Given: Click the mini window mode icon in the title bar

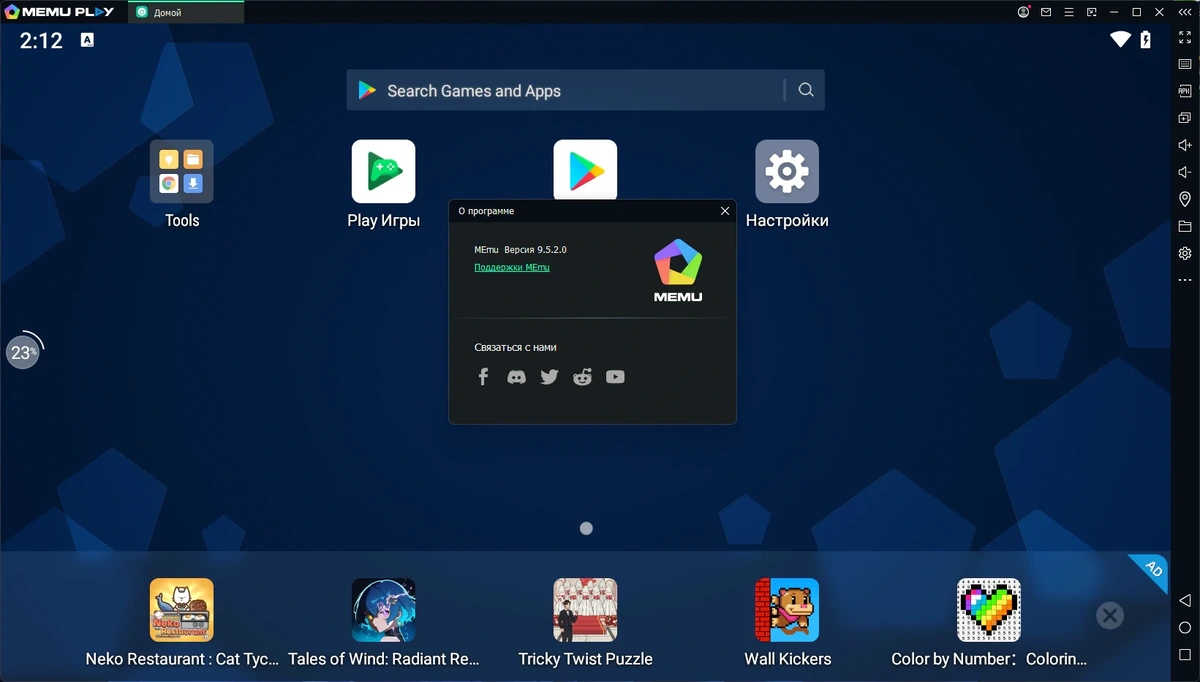Looking at the screenshot, I should [x=1091, y=12].
